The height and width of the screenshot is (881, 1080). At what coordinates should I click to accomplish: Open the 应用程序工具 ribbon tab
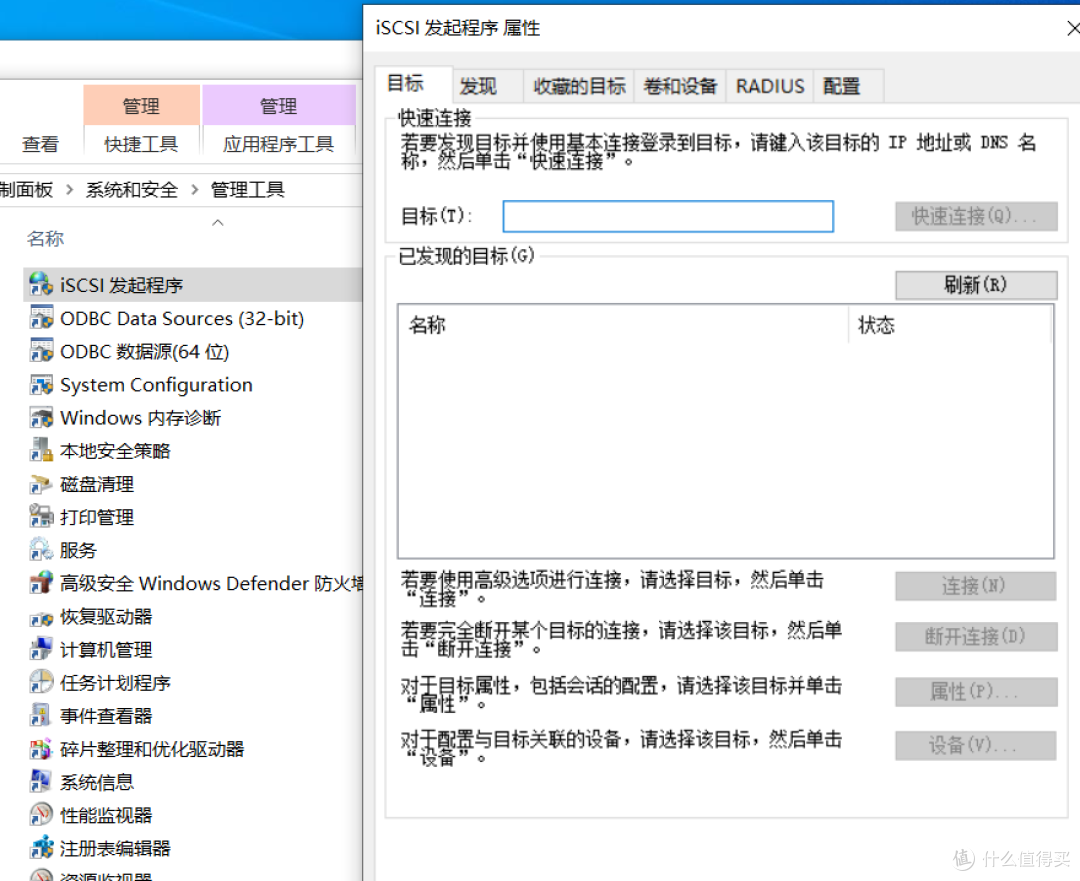278,144
